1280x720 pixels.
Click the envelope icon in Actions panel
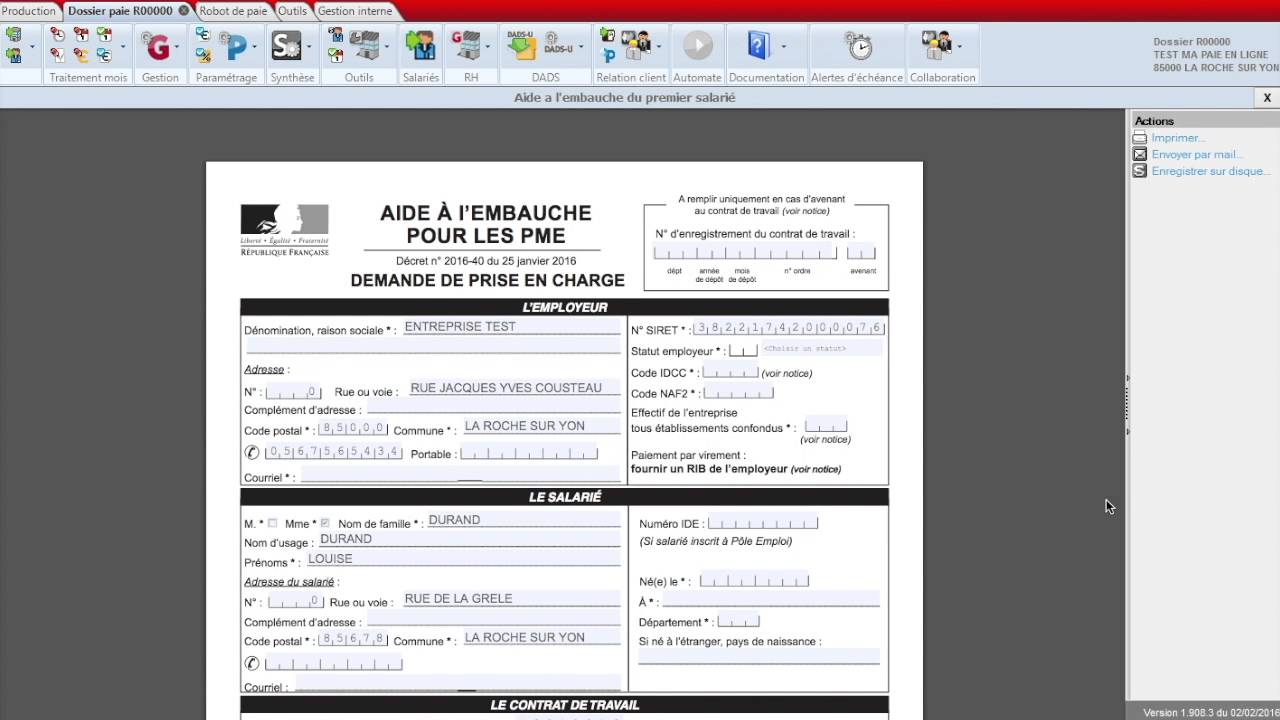coord(1139,154)
